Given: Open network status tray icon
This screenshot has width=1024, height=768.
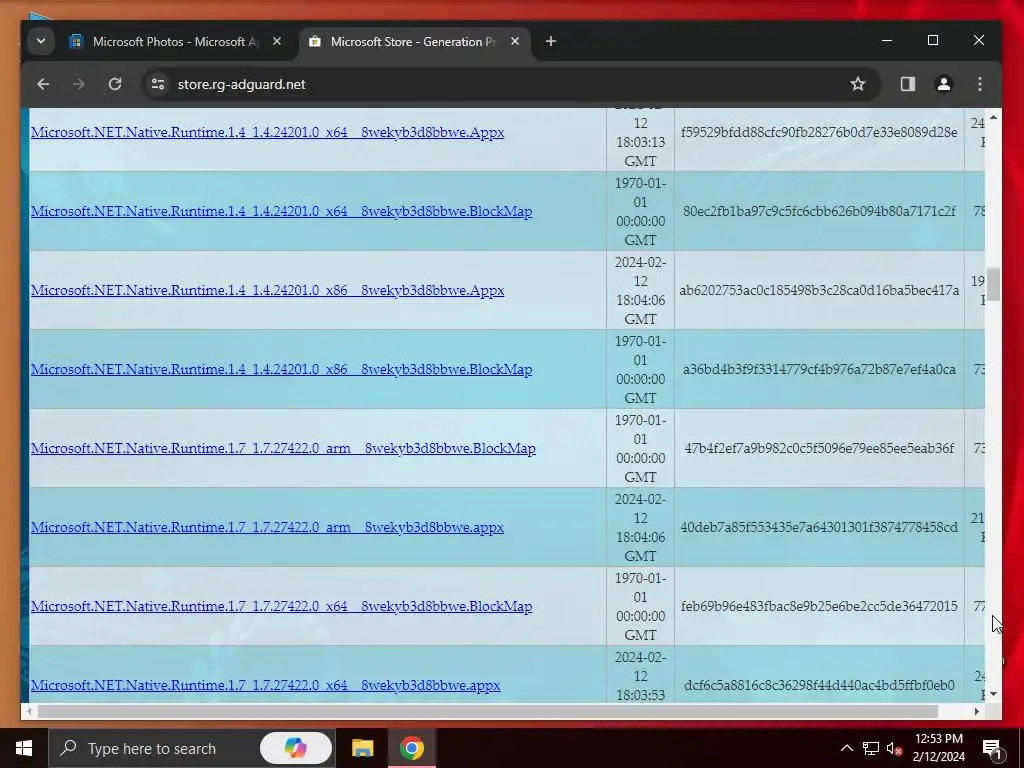Looking at the screenshot, I should 871,748.
